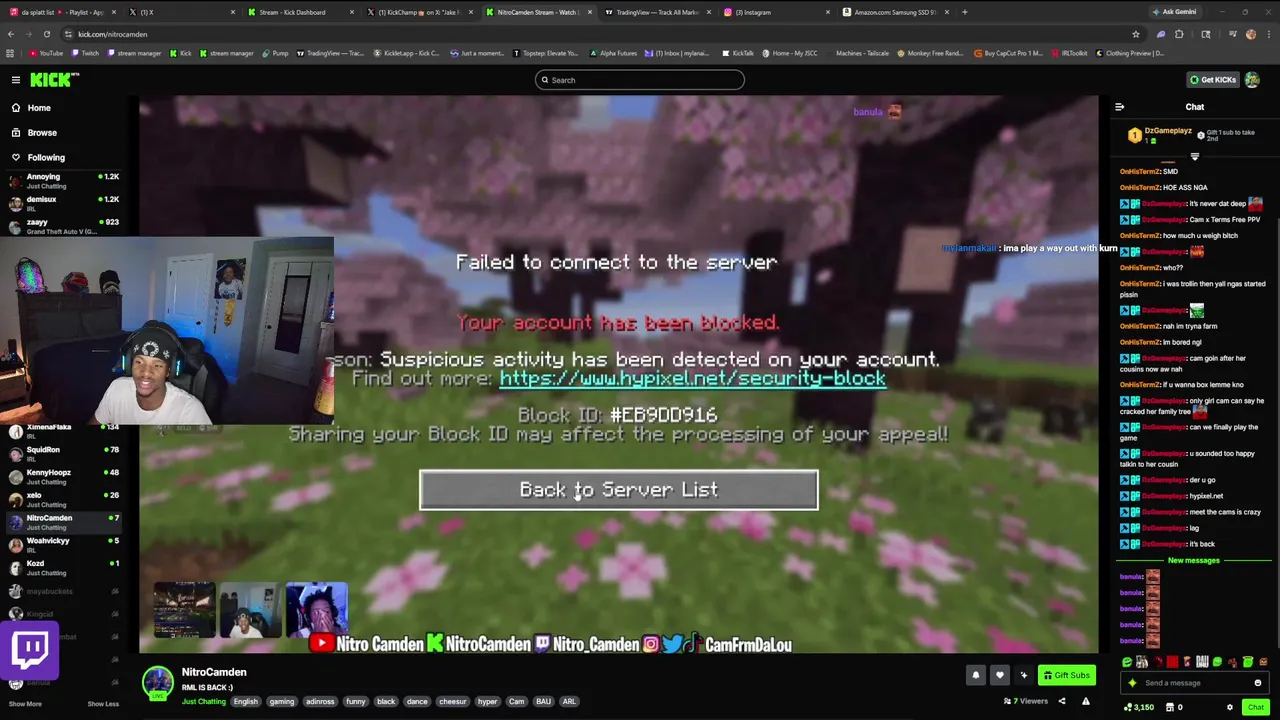
Task: Select the gaming tag
Action: point(282,702)
